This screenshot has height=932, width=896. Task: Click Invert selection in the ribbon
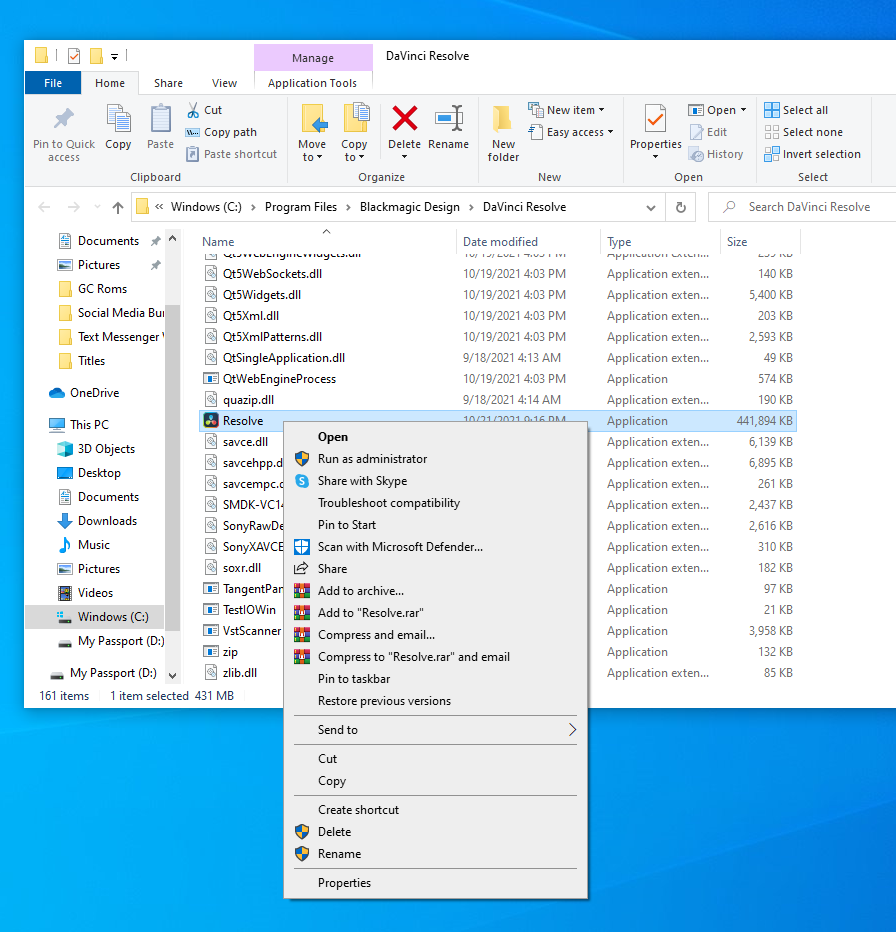[x=812, y=154]
